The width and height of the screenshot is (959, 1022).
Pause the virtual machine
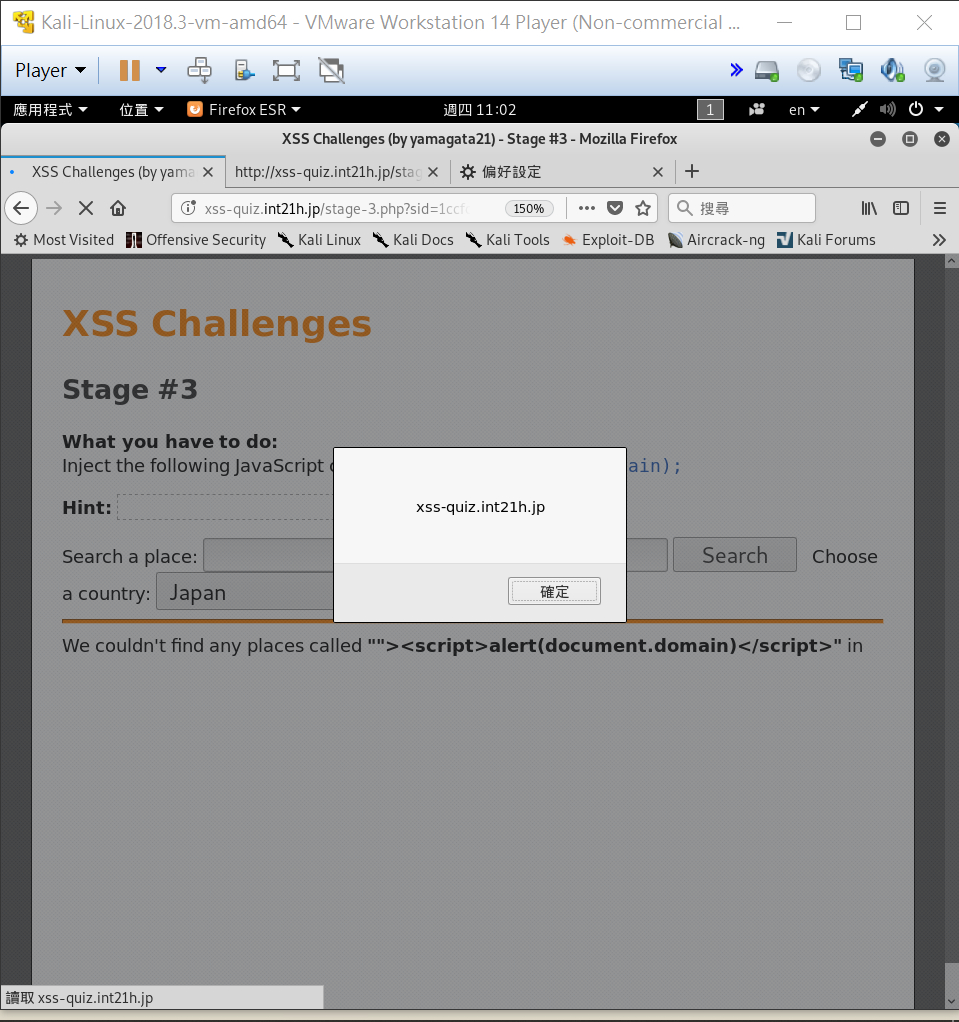tap(130, 70)
